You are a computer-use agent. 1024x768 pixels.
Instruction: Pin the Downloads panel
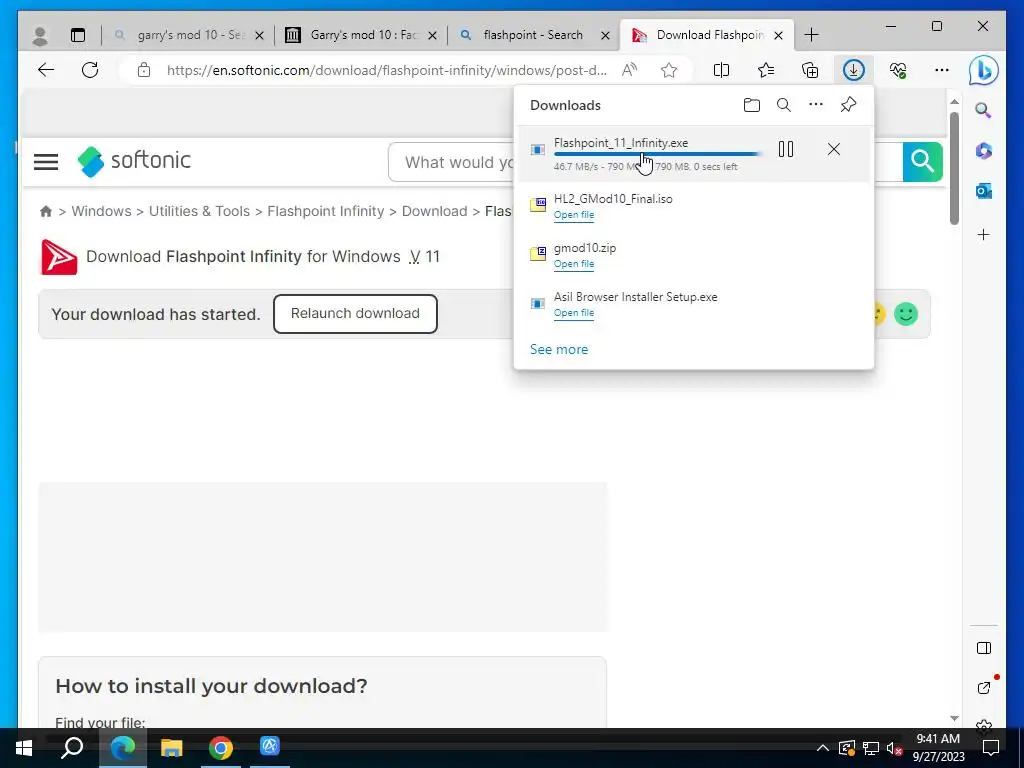848,104
